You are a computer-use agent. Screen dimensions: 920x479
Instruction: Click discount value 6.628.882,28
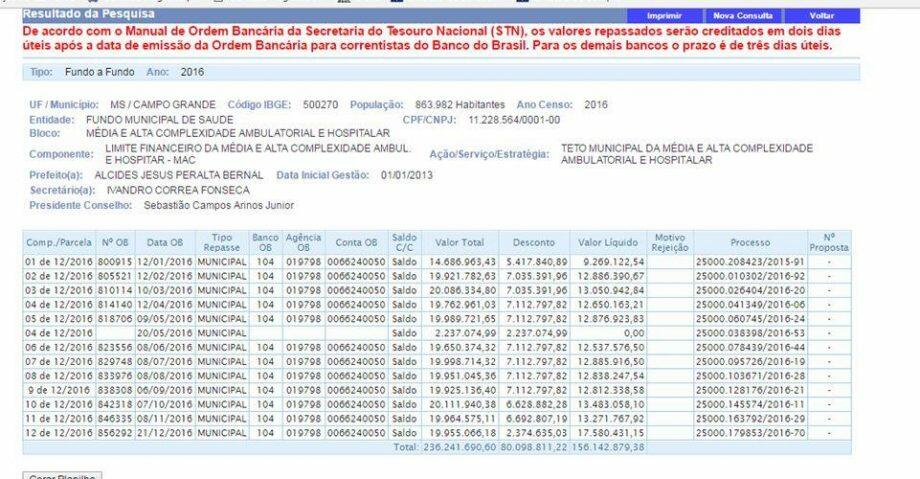point(537,404)
